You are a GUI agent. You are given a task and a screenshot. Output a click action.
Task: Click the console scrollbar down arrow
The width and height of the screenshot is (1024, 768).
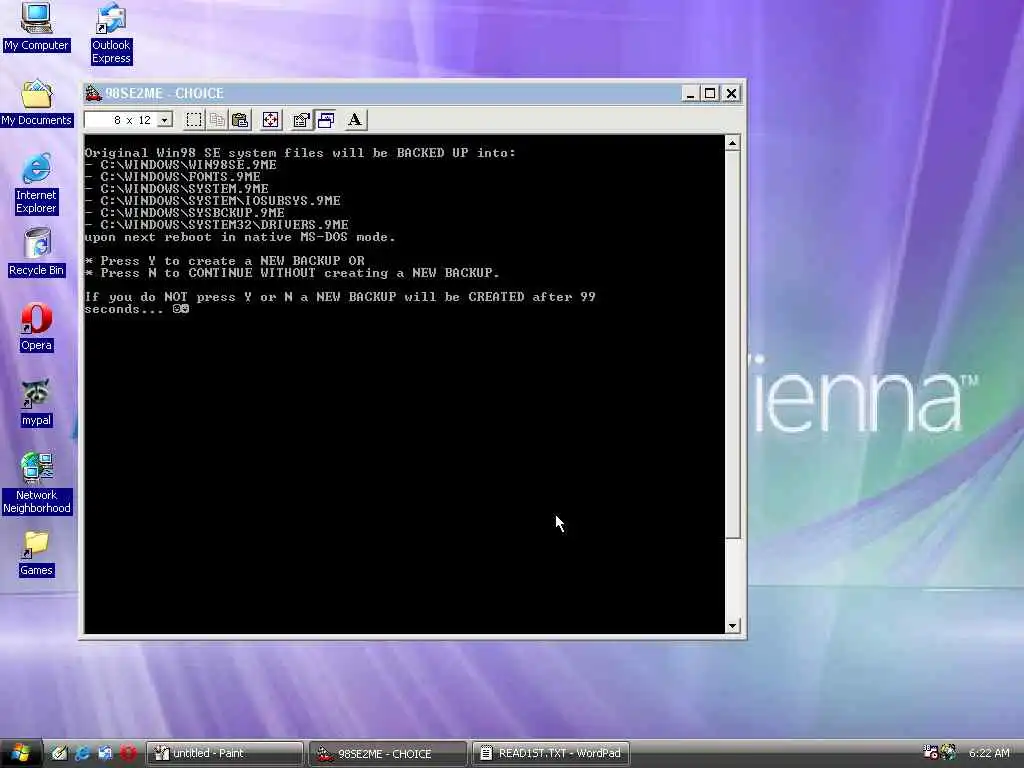click(733, 626)
